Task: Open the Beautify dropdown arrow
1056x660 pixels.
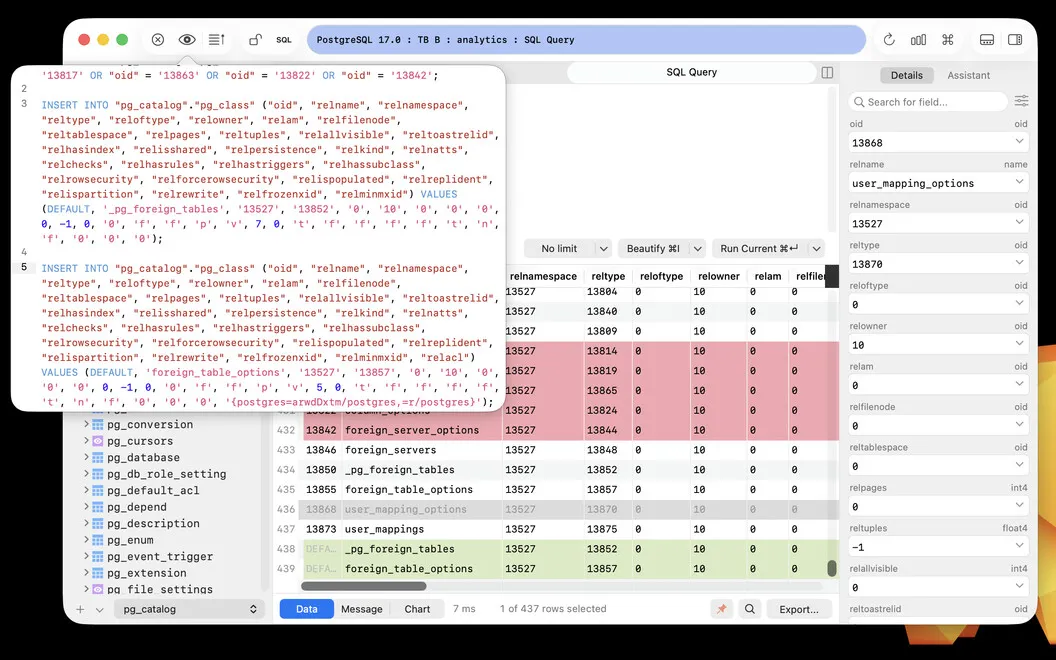Action: pyautogui.click(x=698, y=249)
